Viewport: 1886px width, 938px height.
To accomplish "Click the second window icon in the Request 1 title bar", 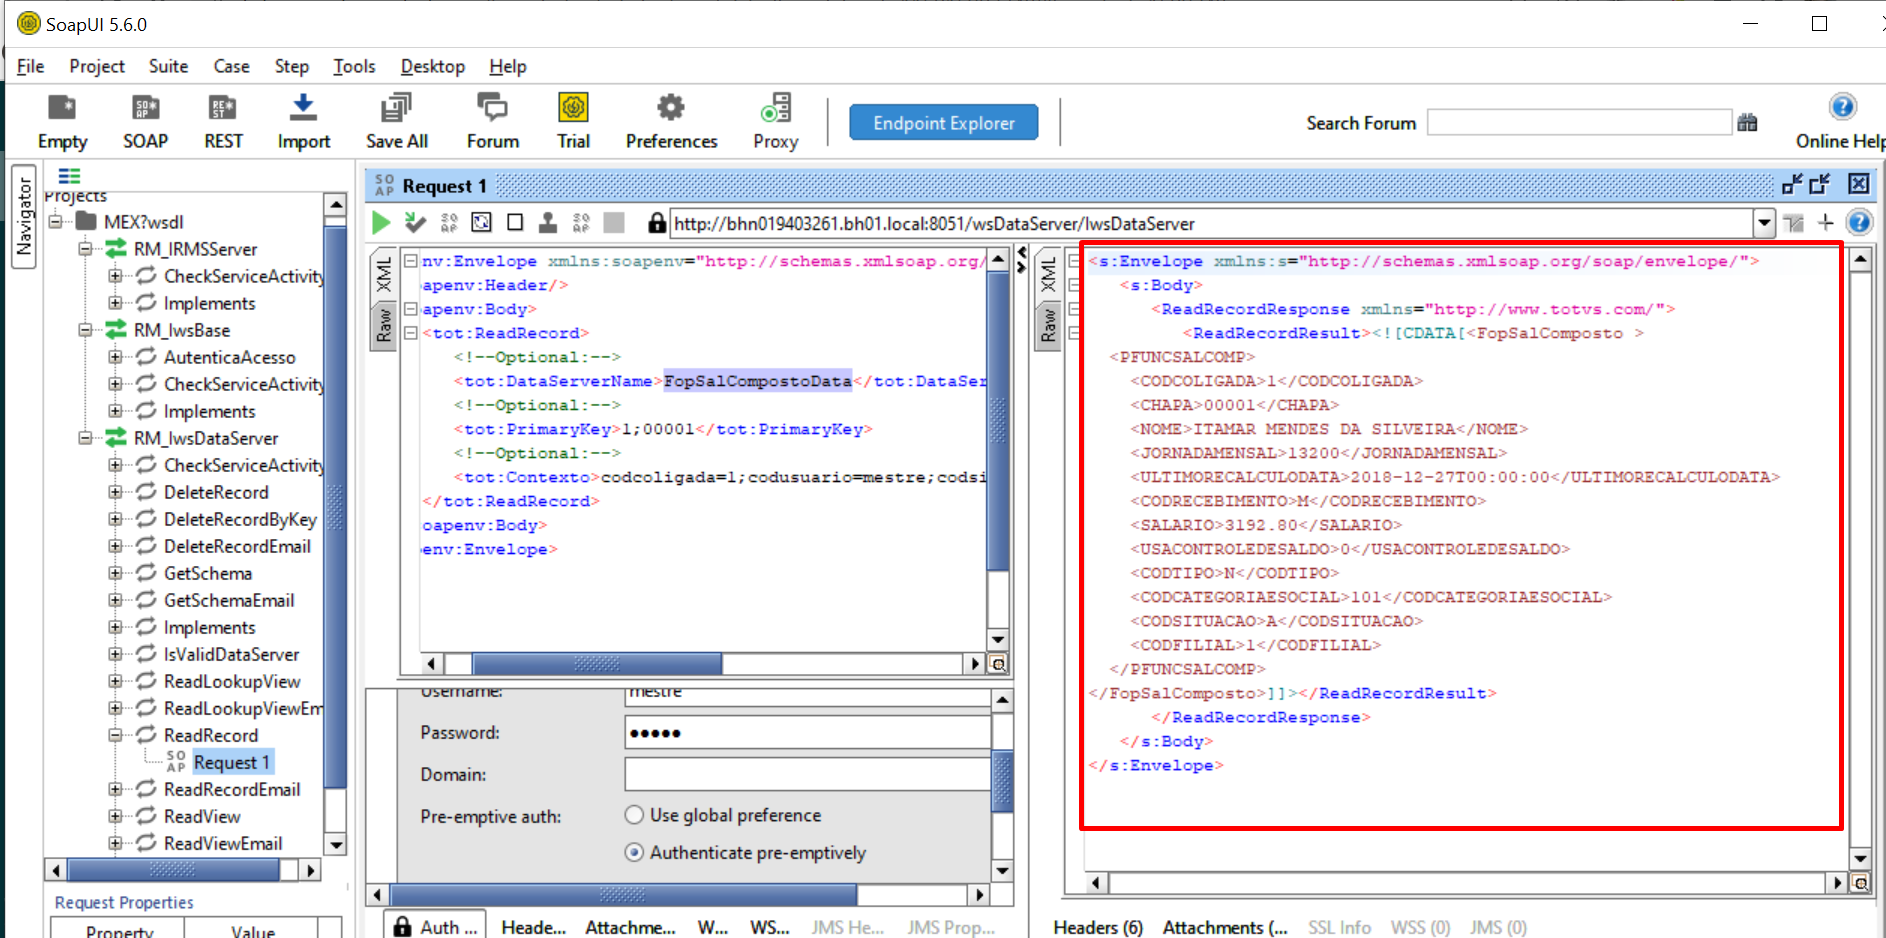I will pyautogui.click(x=1820, y=184).
